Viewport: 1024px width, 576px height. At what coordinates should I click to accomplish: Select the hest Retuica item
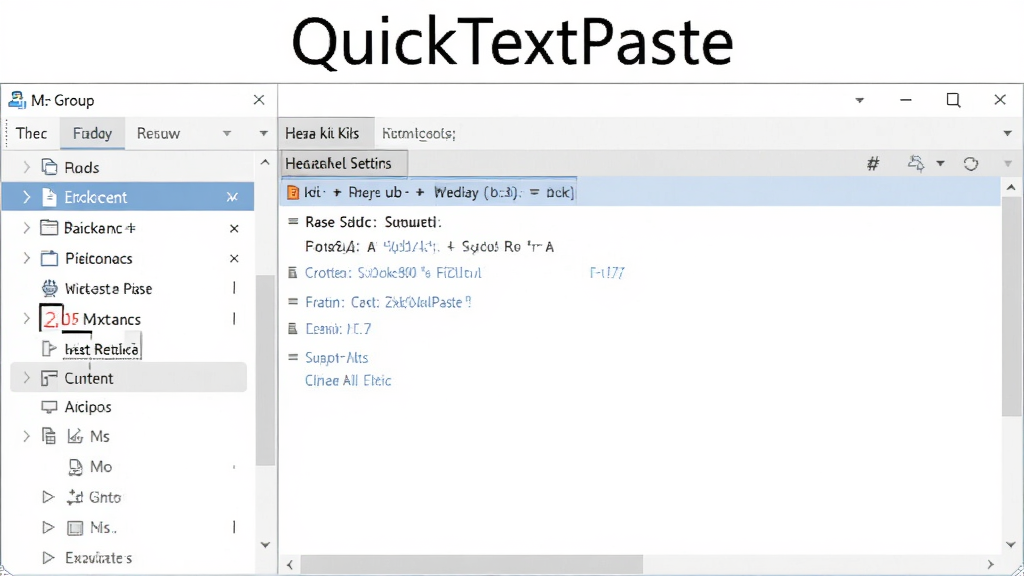click(102, 349)
